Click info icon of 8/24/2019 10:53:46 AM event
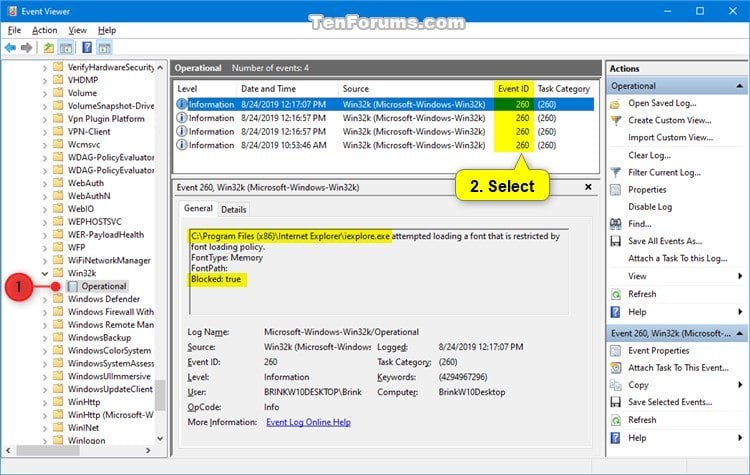Viewport: 750px width, 475px height. (x=182, y=145)
